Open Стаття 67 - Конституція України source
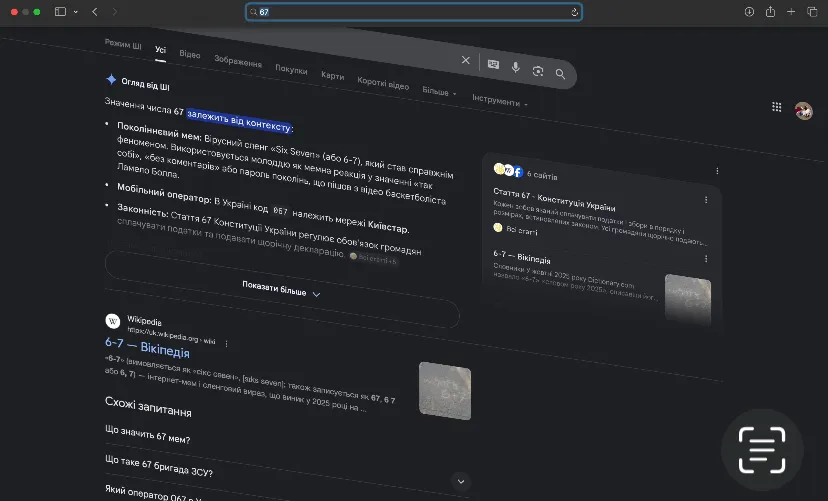Screen dimensions: 828x501 554,199
